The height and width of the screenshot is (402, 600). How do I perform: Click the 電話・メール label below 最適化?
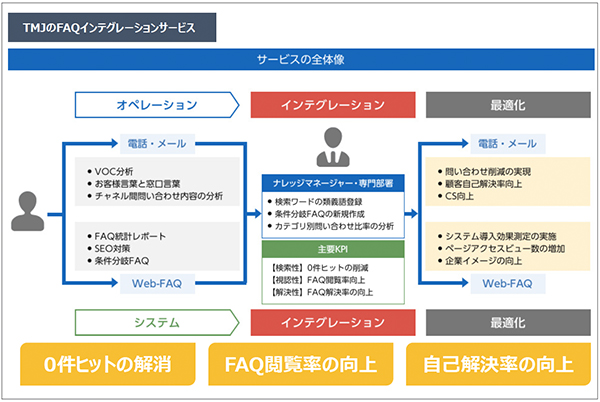point(508,144)
